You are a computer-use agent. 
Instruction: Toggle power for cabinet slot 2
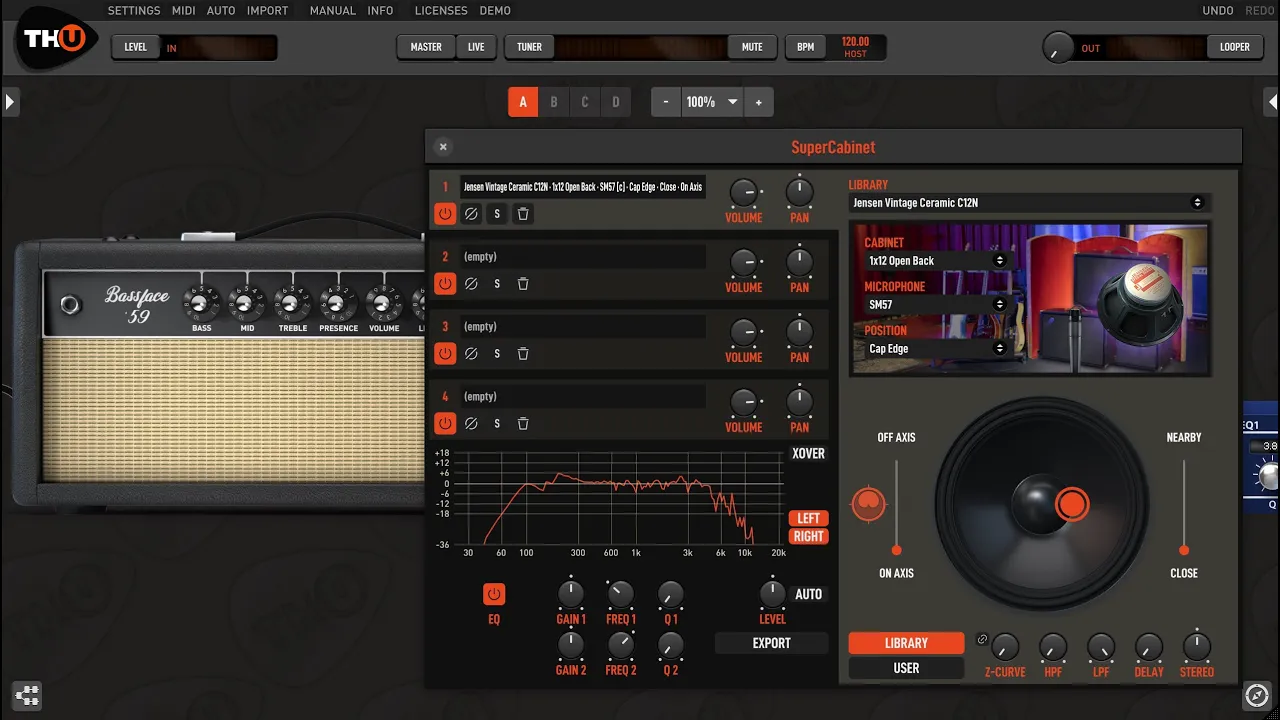coord(445,284)
